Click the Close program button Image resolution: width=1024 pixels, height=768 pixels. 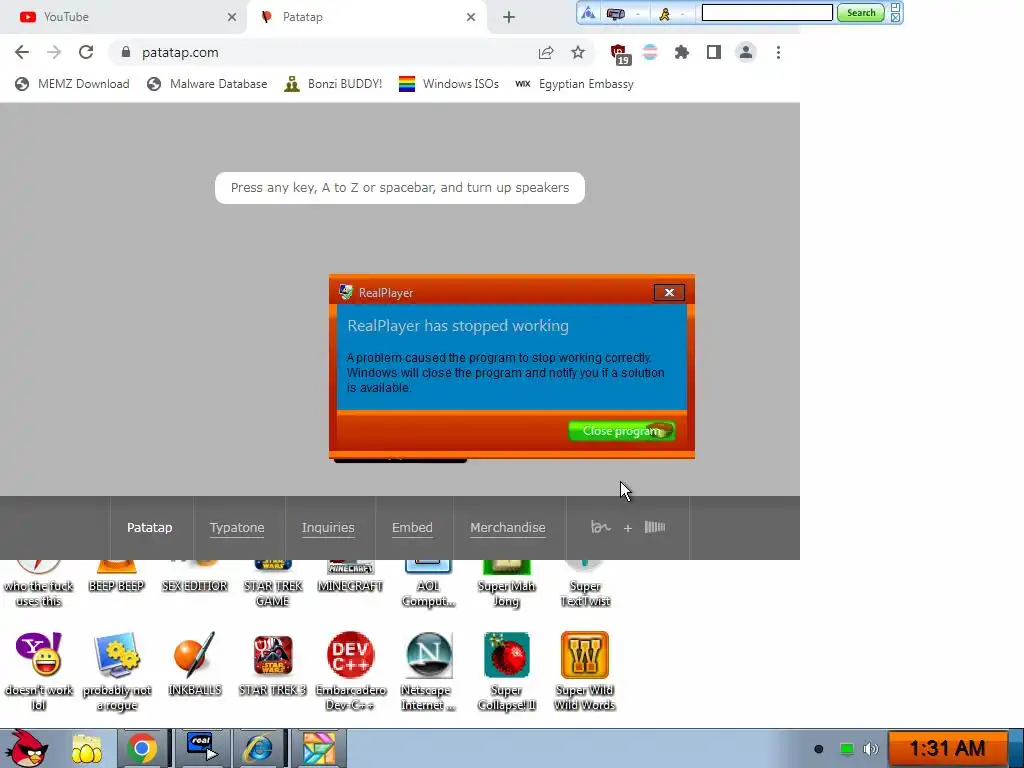621,431
